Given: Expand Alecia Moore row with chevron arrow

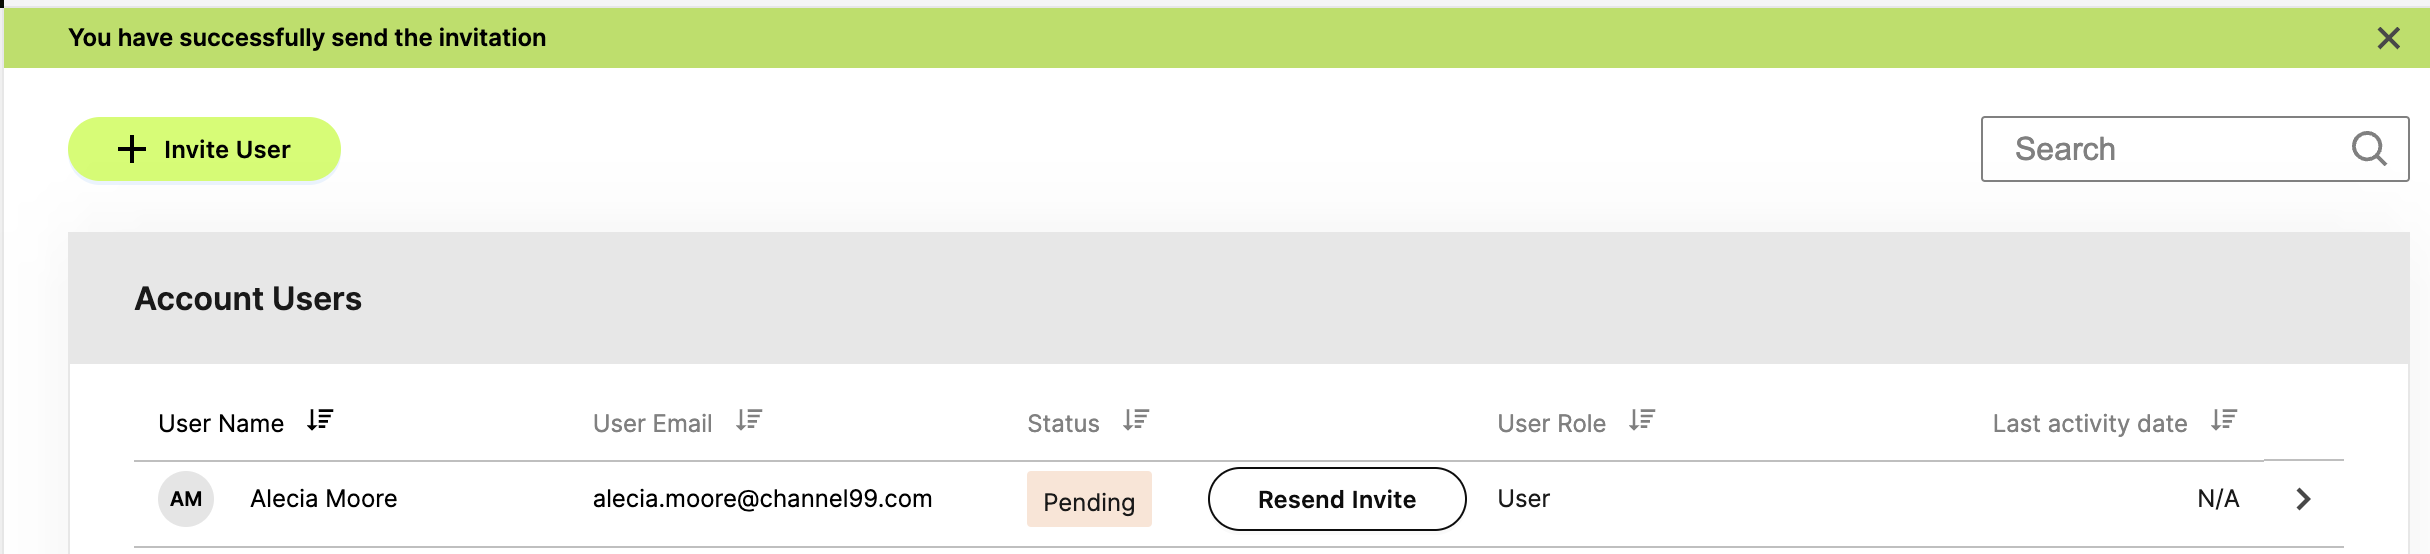Looking at the screenshot, I should coord(2304,499).
